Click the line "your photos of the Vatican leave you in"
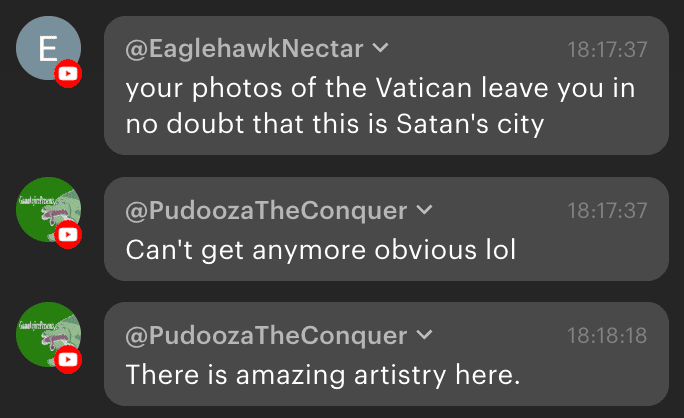The width and height of the screenshot is (684, 418). coord(380,88)
